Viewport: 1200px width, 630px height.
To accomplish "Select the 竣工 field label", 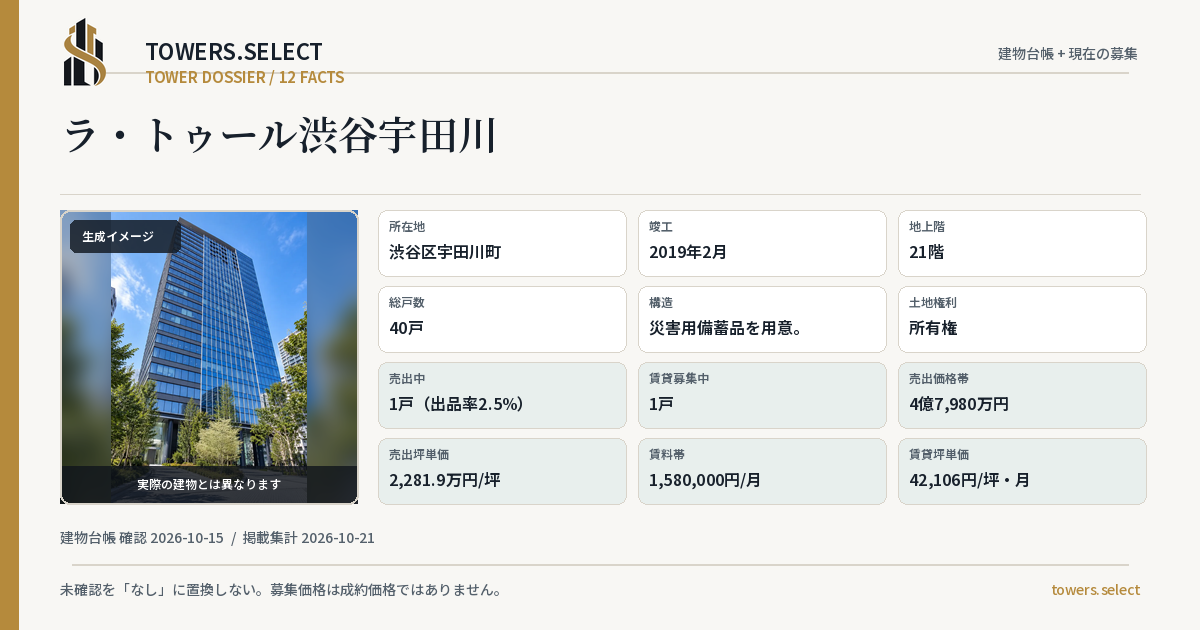I will [661, 227].
